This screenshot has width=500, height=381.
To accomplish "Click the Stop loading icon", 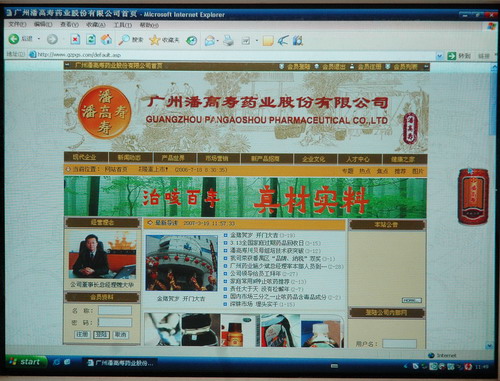I will (75, 40).
